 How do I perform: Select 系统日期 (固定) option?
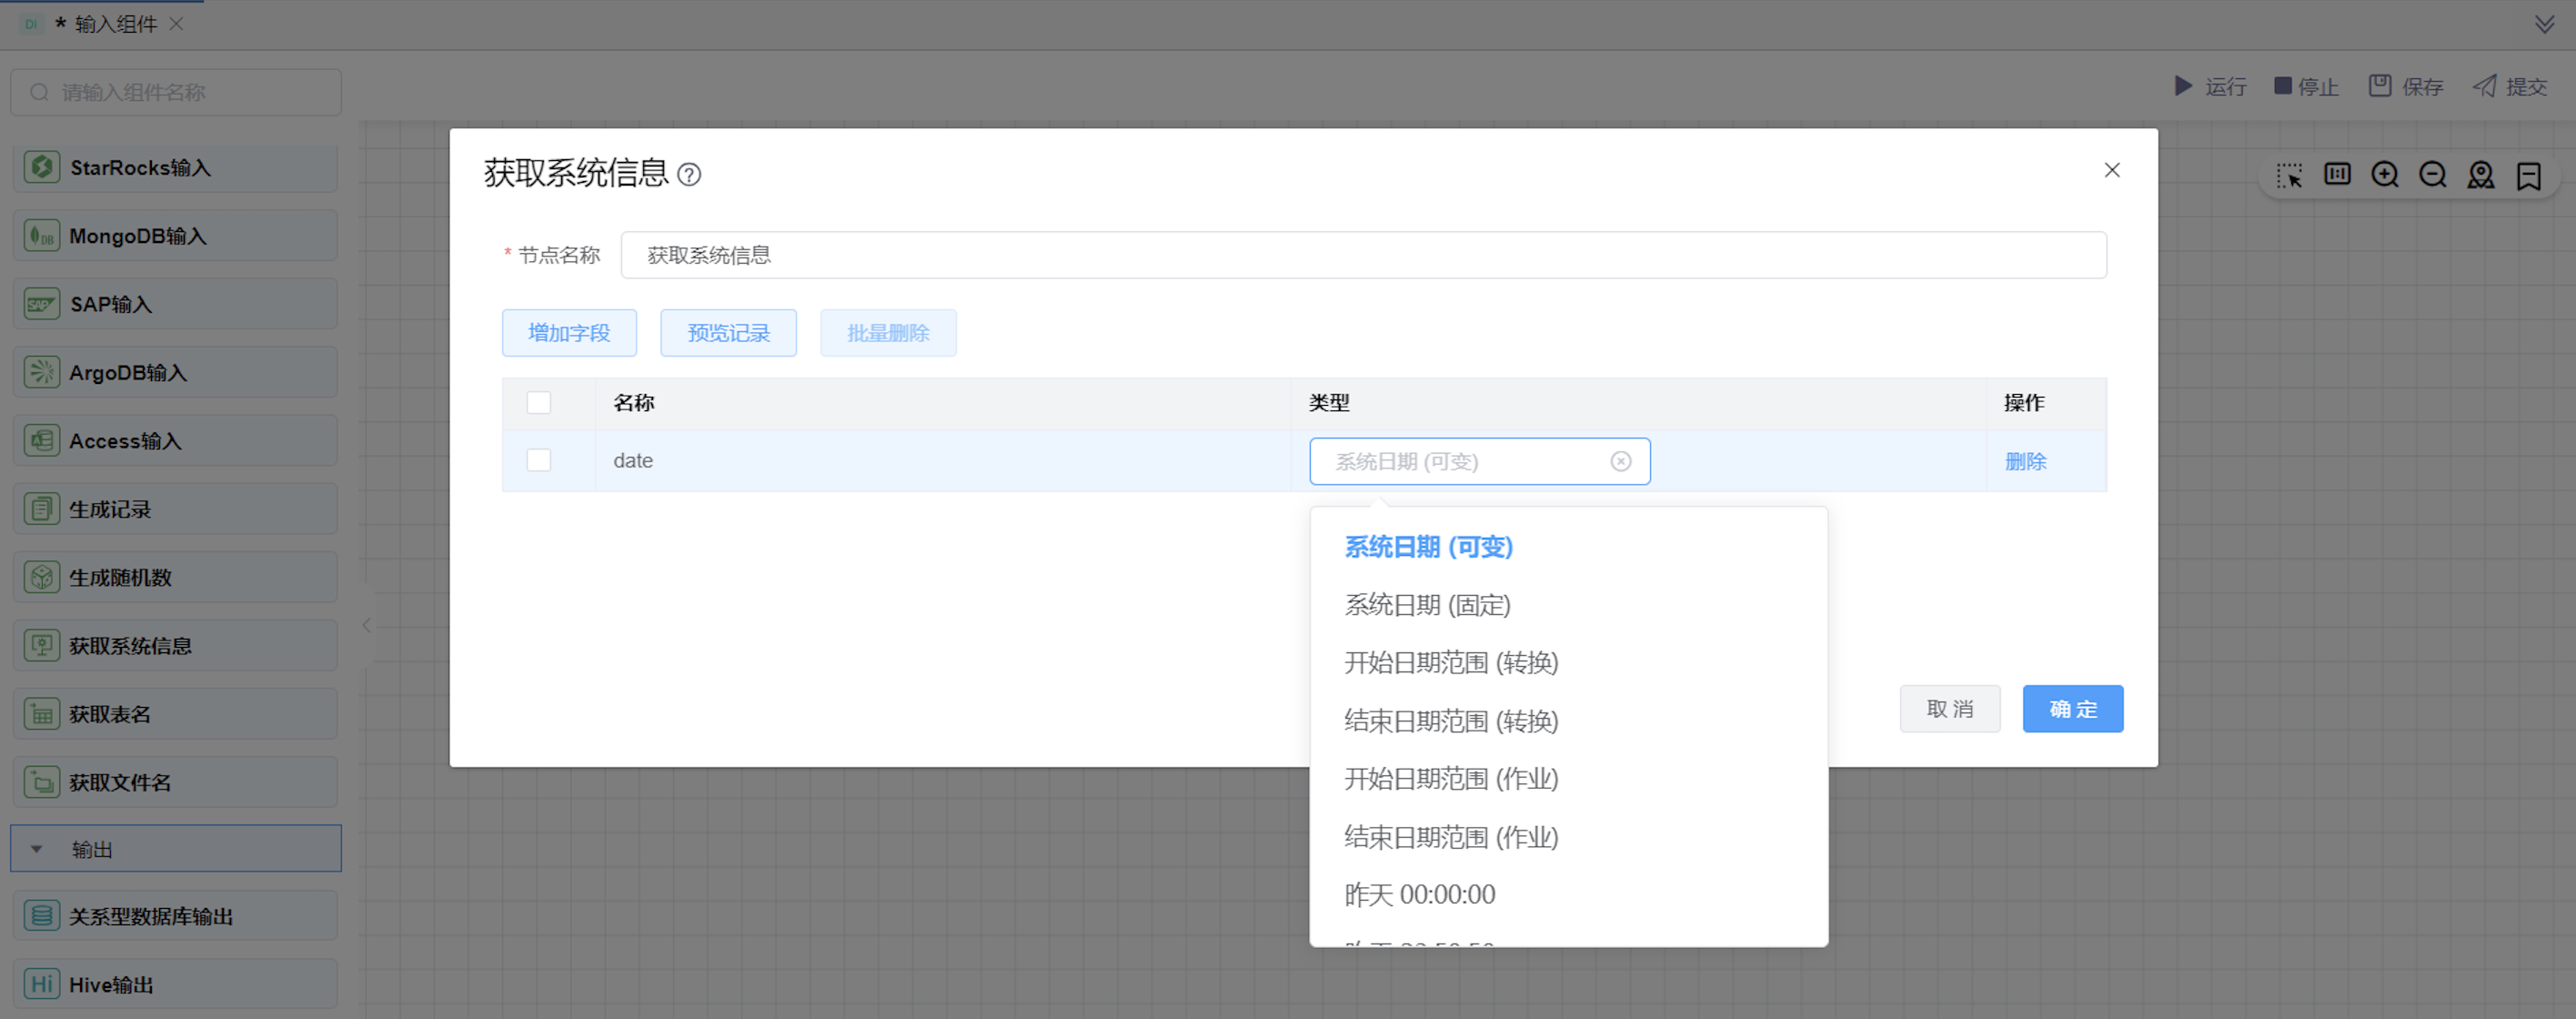pyautogui.click(x=1427, y=605)
